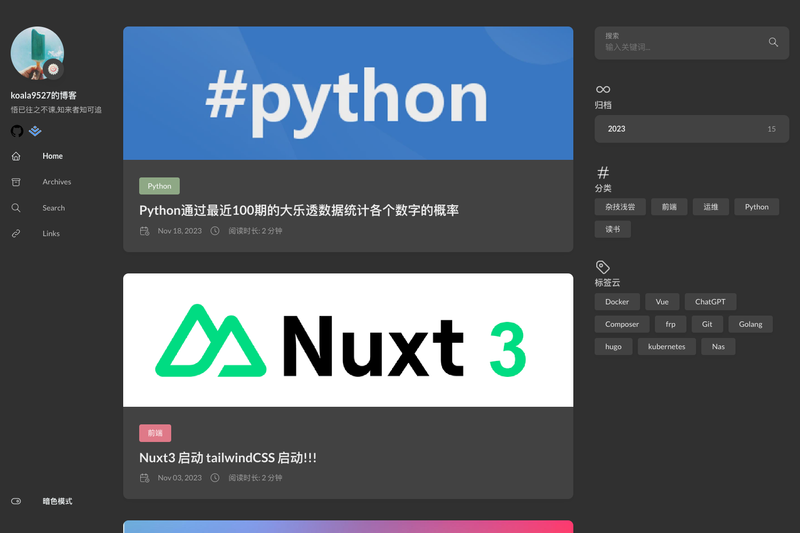Open the GitHub profile icon
This screenshot has height=533, width=800.
pyautogui.click(x=17, y=131)
